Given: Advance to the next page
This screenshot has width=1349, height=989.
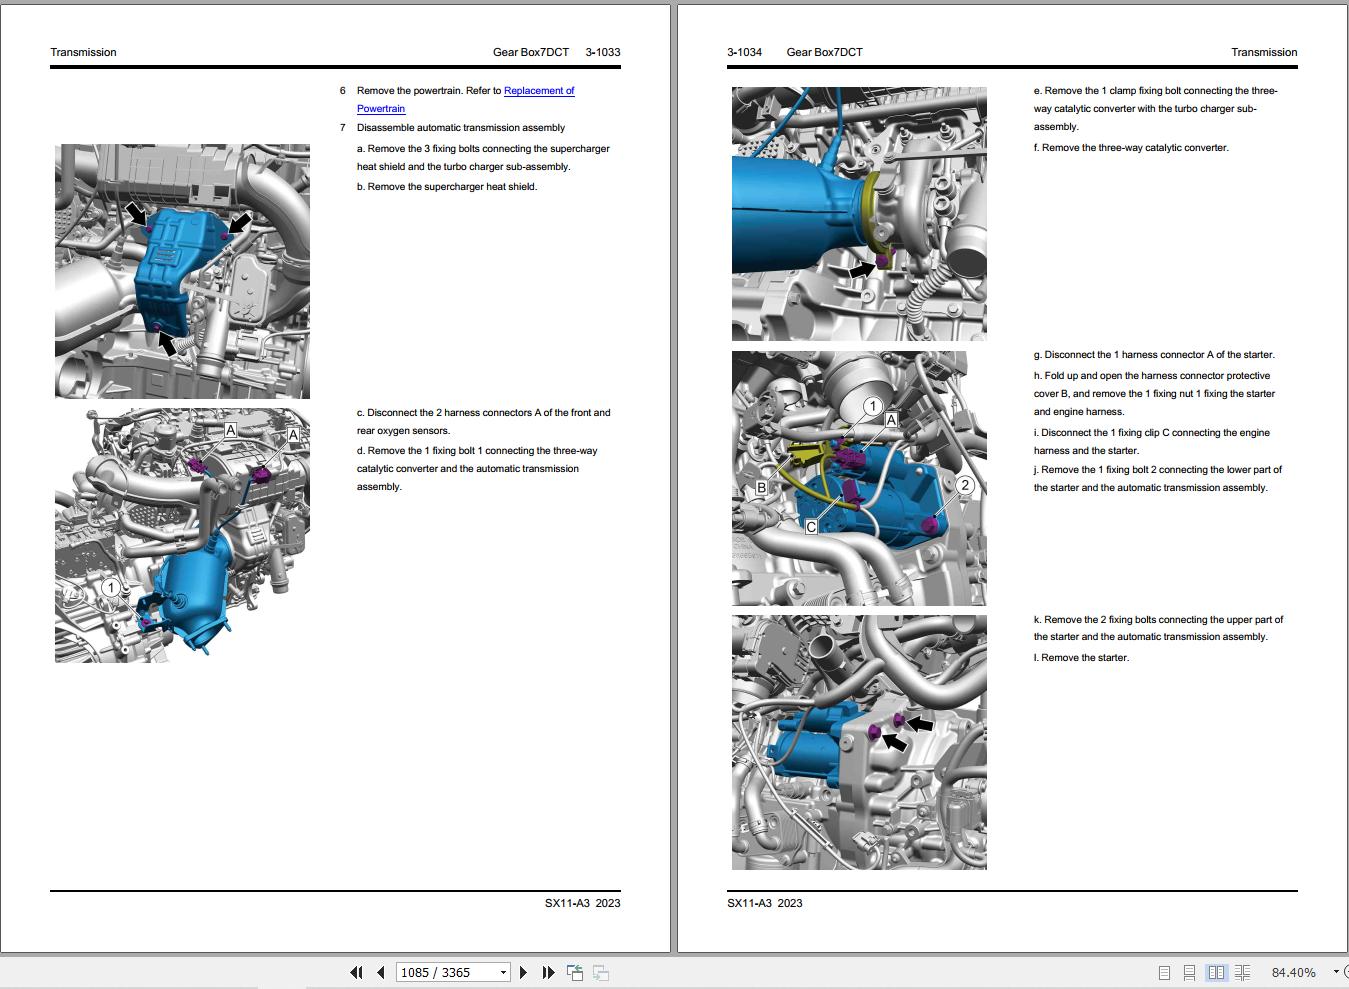Looking at the screenshot, I should pos(523,971).
